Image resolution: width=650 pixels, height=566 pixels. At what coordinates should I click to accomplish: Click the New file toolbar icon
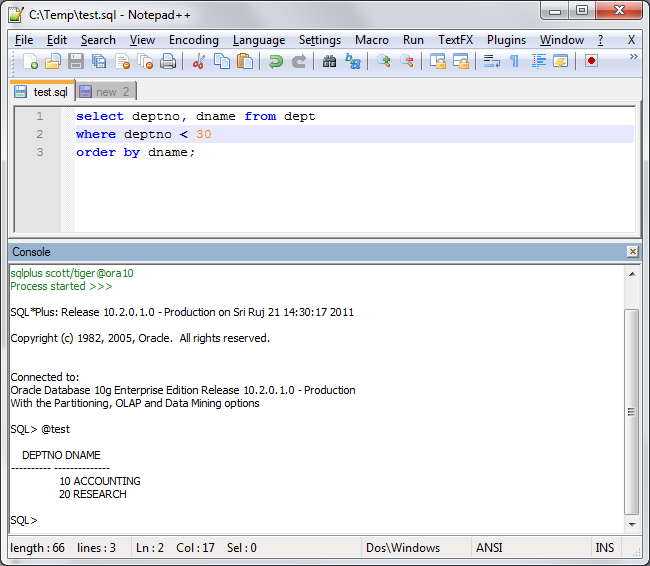30,62
